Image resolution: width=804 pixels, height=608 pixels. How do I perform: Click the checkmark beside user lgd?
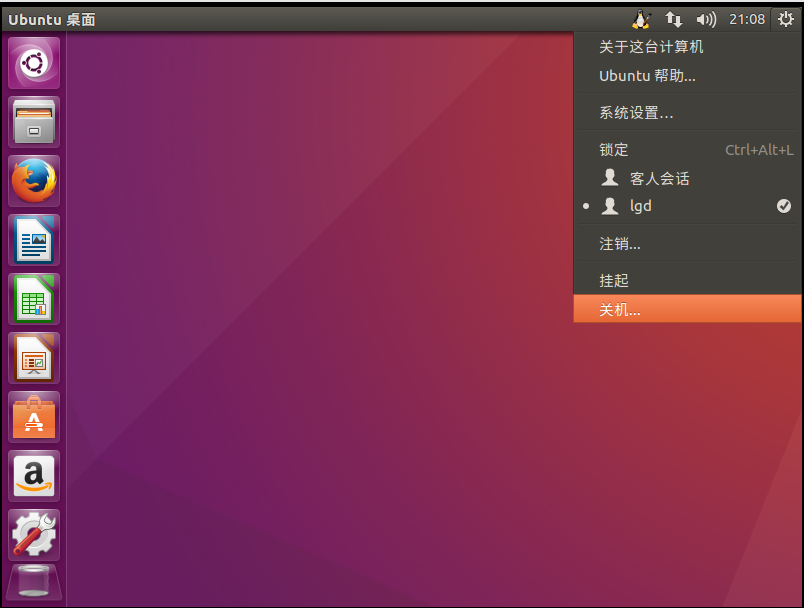coord(783,206)
